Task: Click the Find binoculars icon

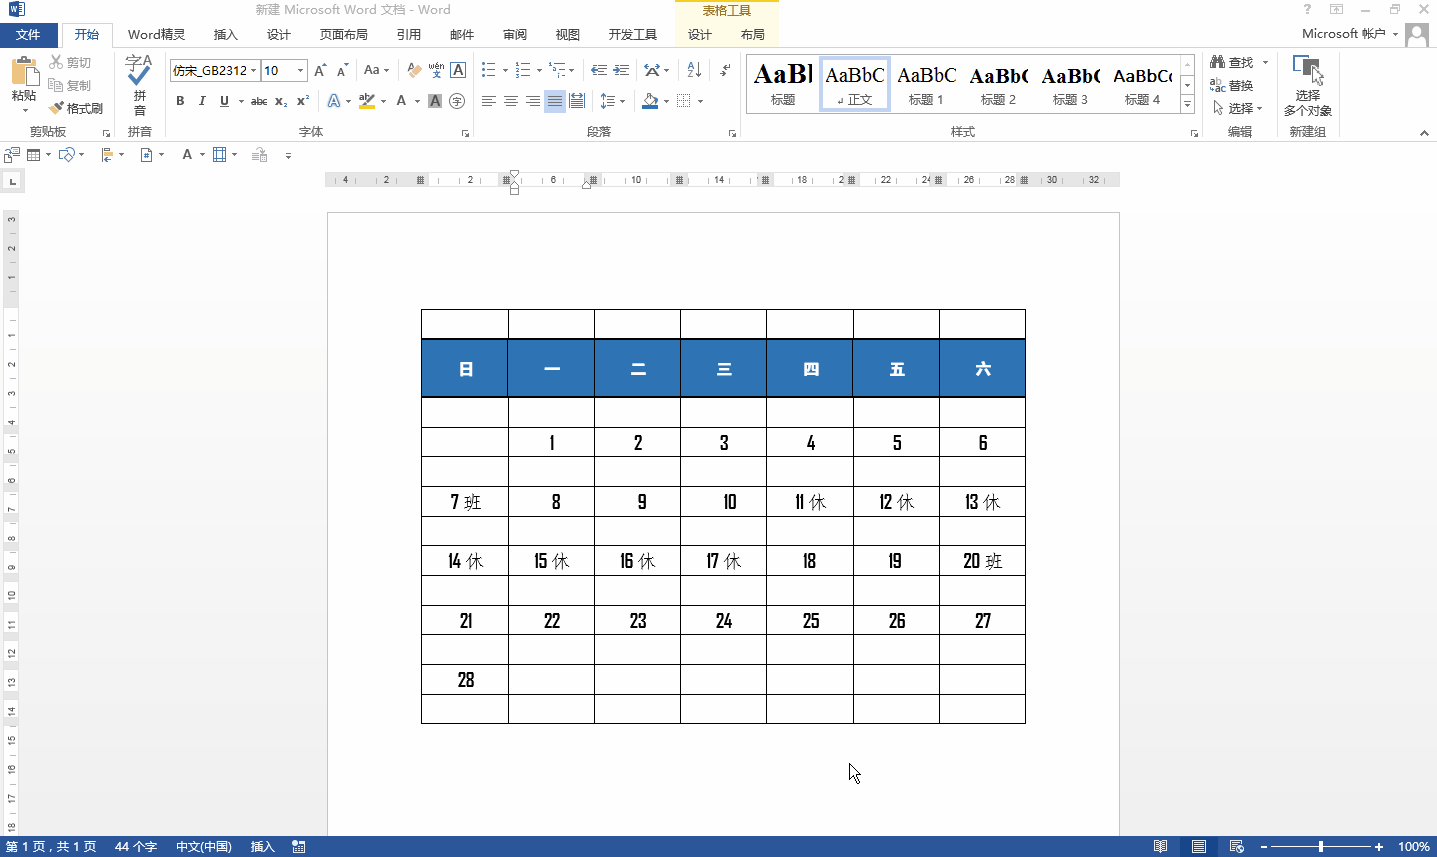Action: (x=1217, y=62)
